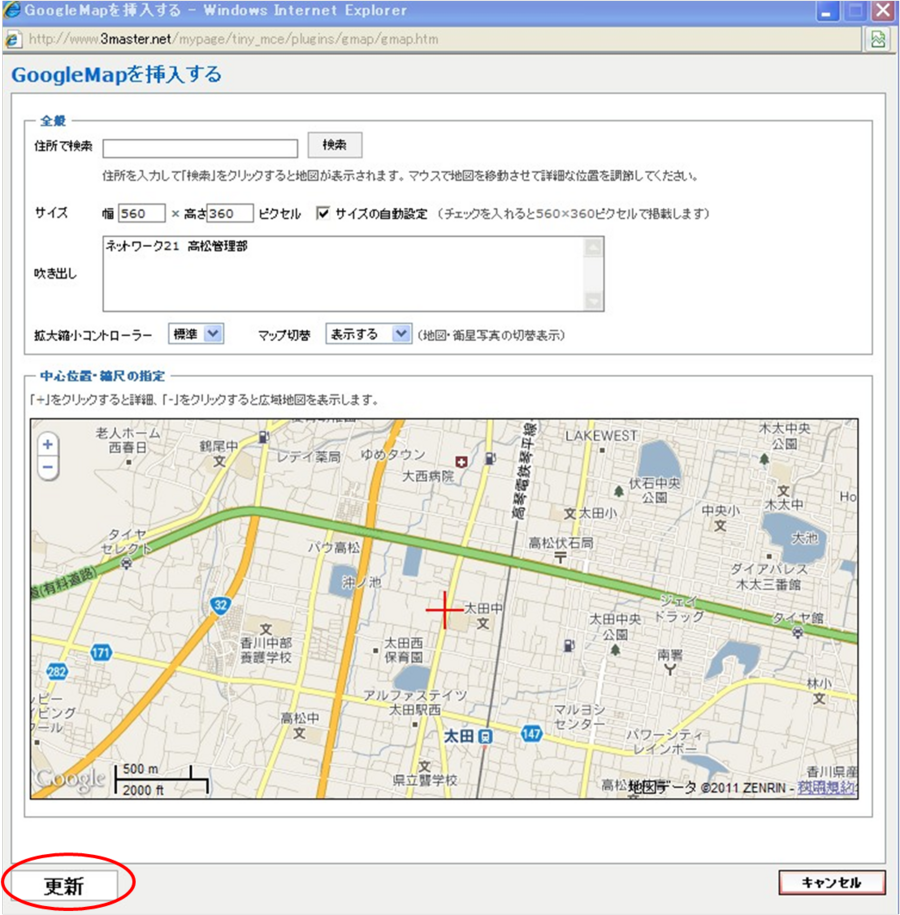Click the 沖ノ池 pond label on map

pos(361,582)
